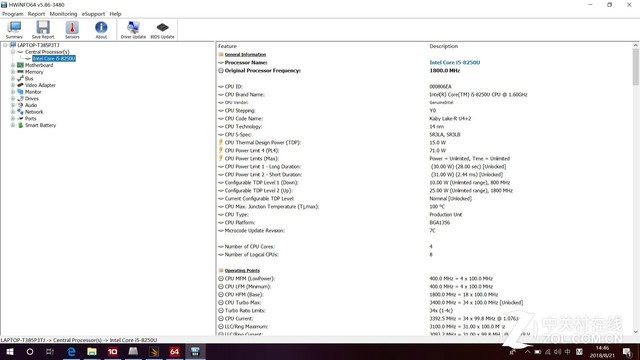Screen dimensions: 640x360
Task: Click the Save Report floppy icon
Action: click(43, 29)
